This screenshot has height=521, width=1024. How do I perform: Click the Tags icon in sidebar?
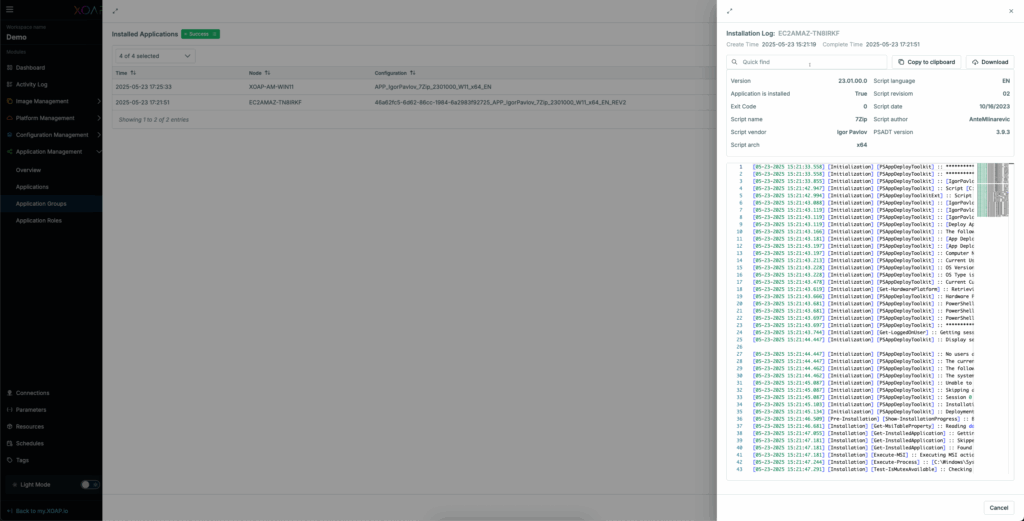10,460
